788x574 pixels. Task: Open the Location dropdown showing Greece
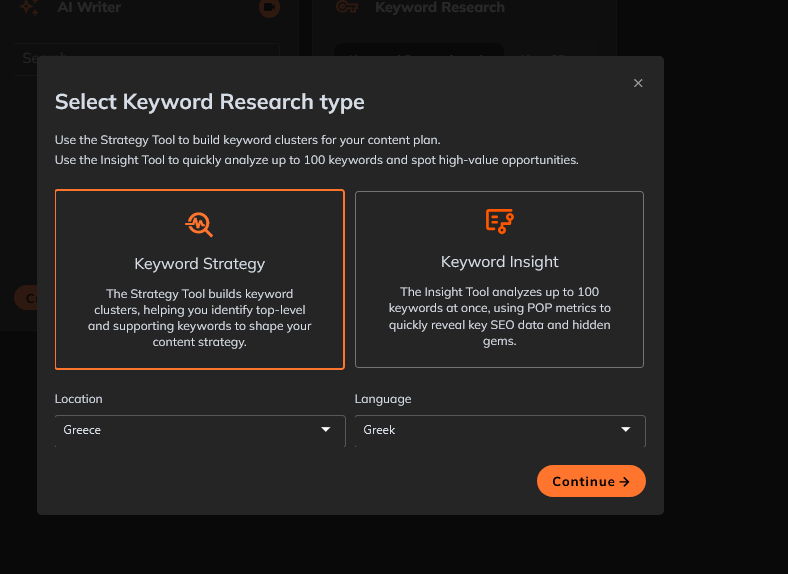200,430
